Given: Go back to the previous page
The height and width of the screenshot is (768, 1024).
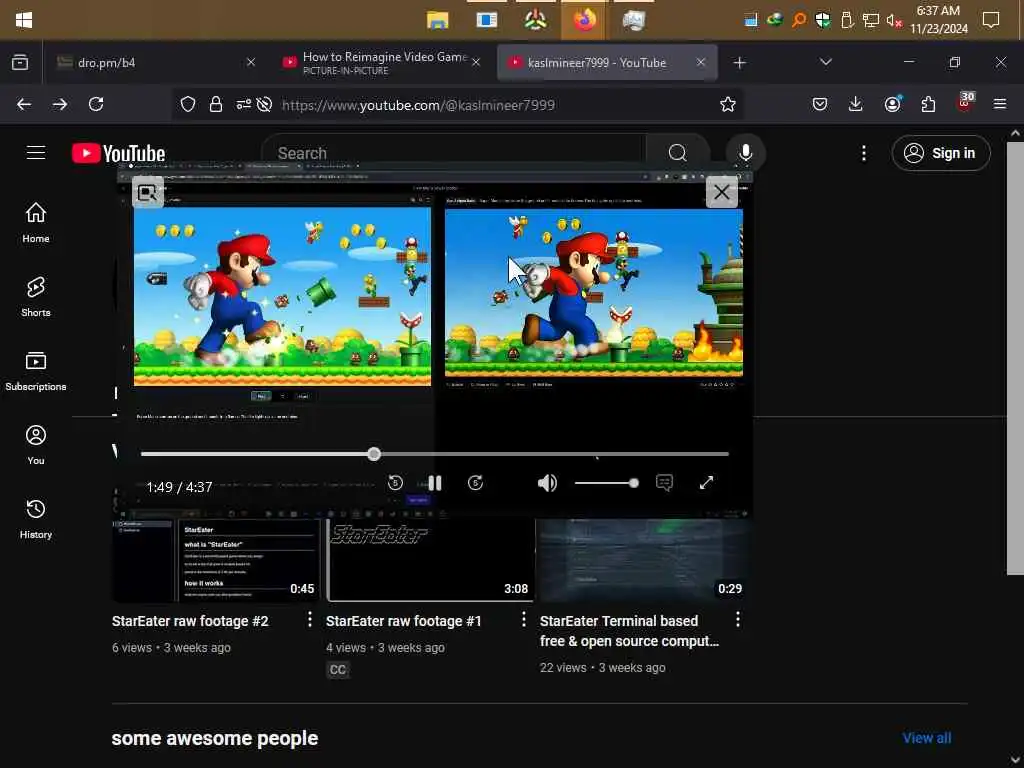Looking at the screenshot, I should 24,104.
